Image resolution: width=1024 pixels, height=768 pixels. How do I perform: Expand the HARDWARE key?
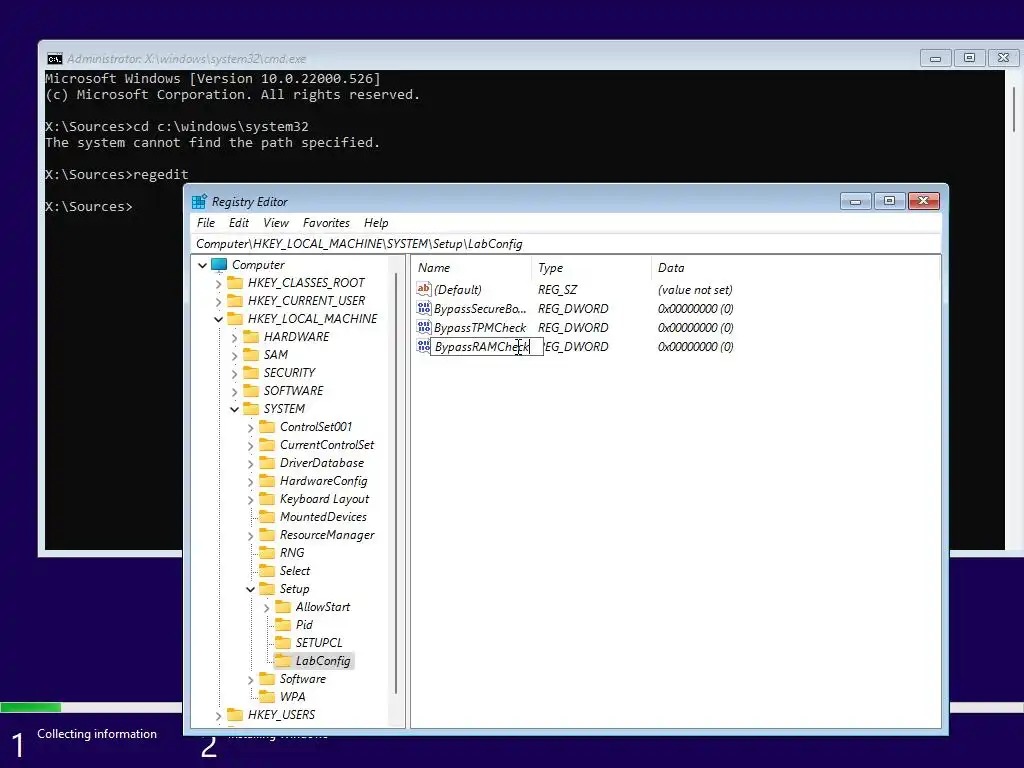[234, 337]
